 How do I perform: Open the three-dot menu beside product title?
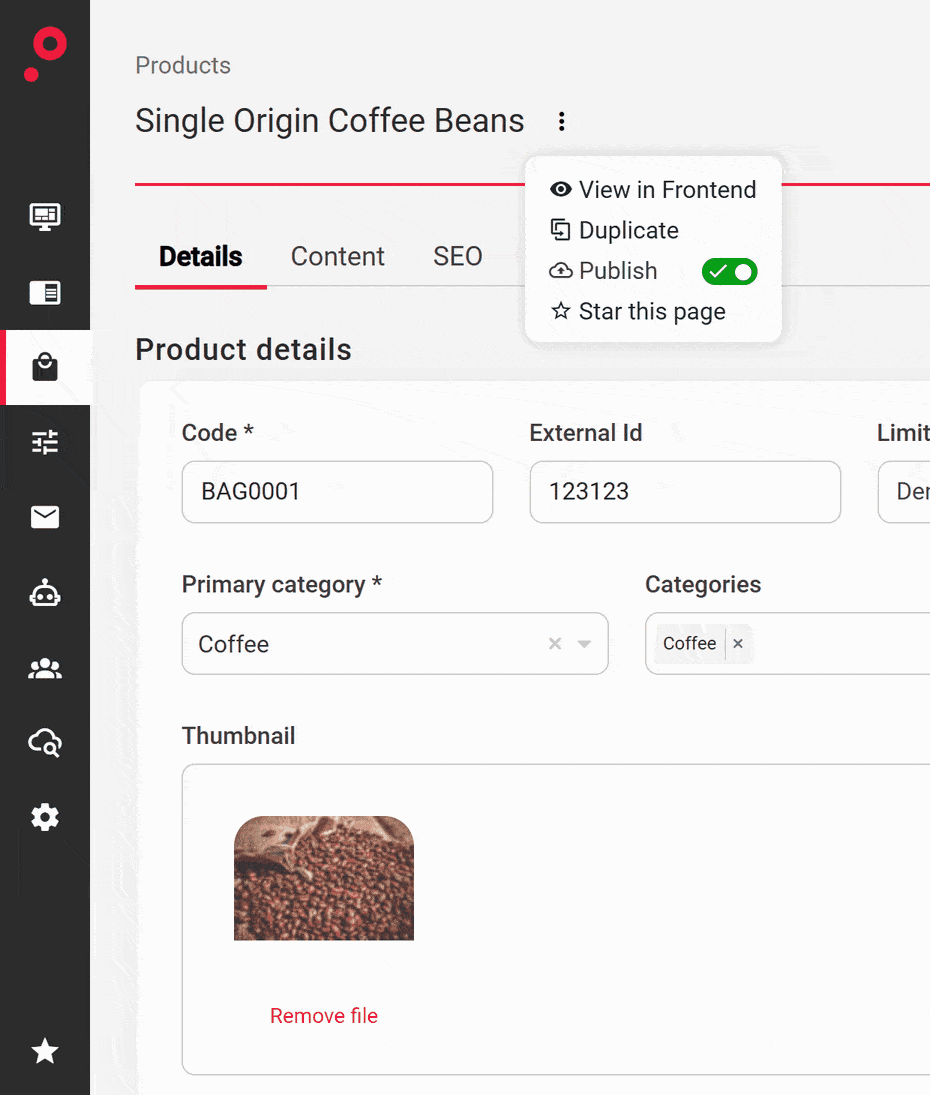[561, 122]
